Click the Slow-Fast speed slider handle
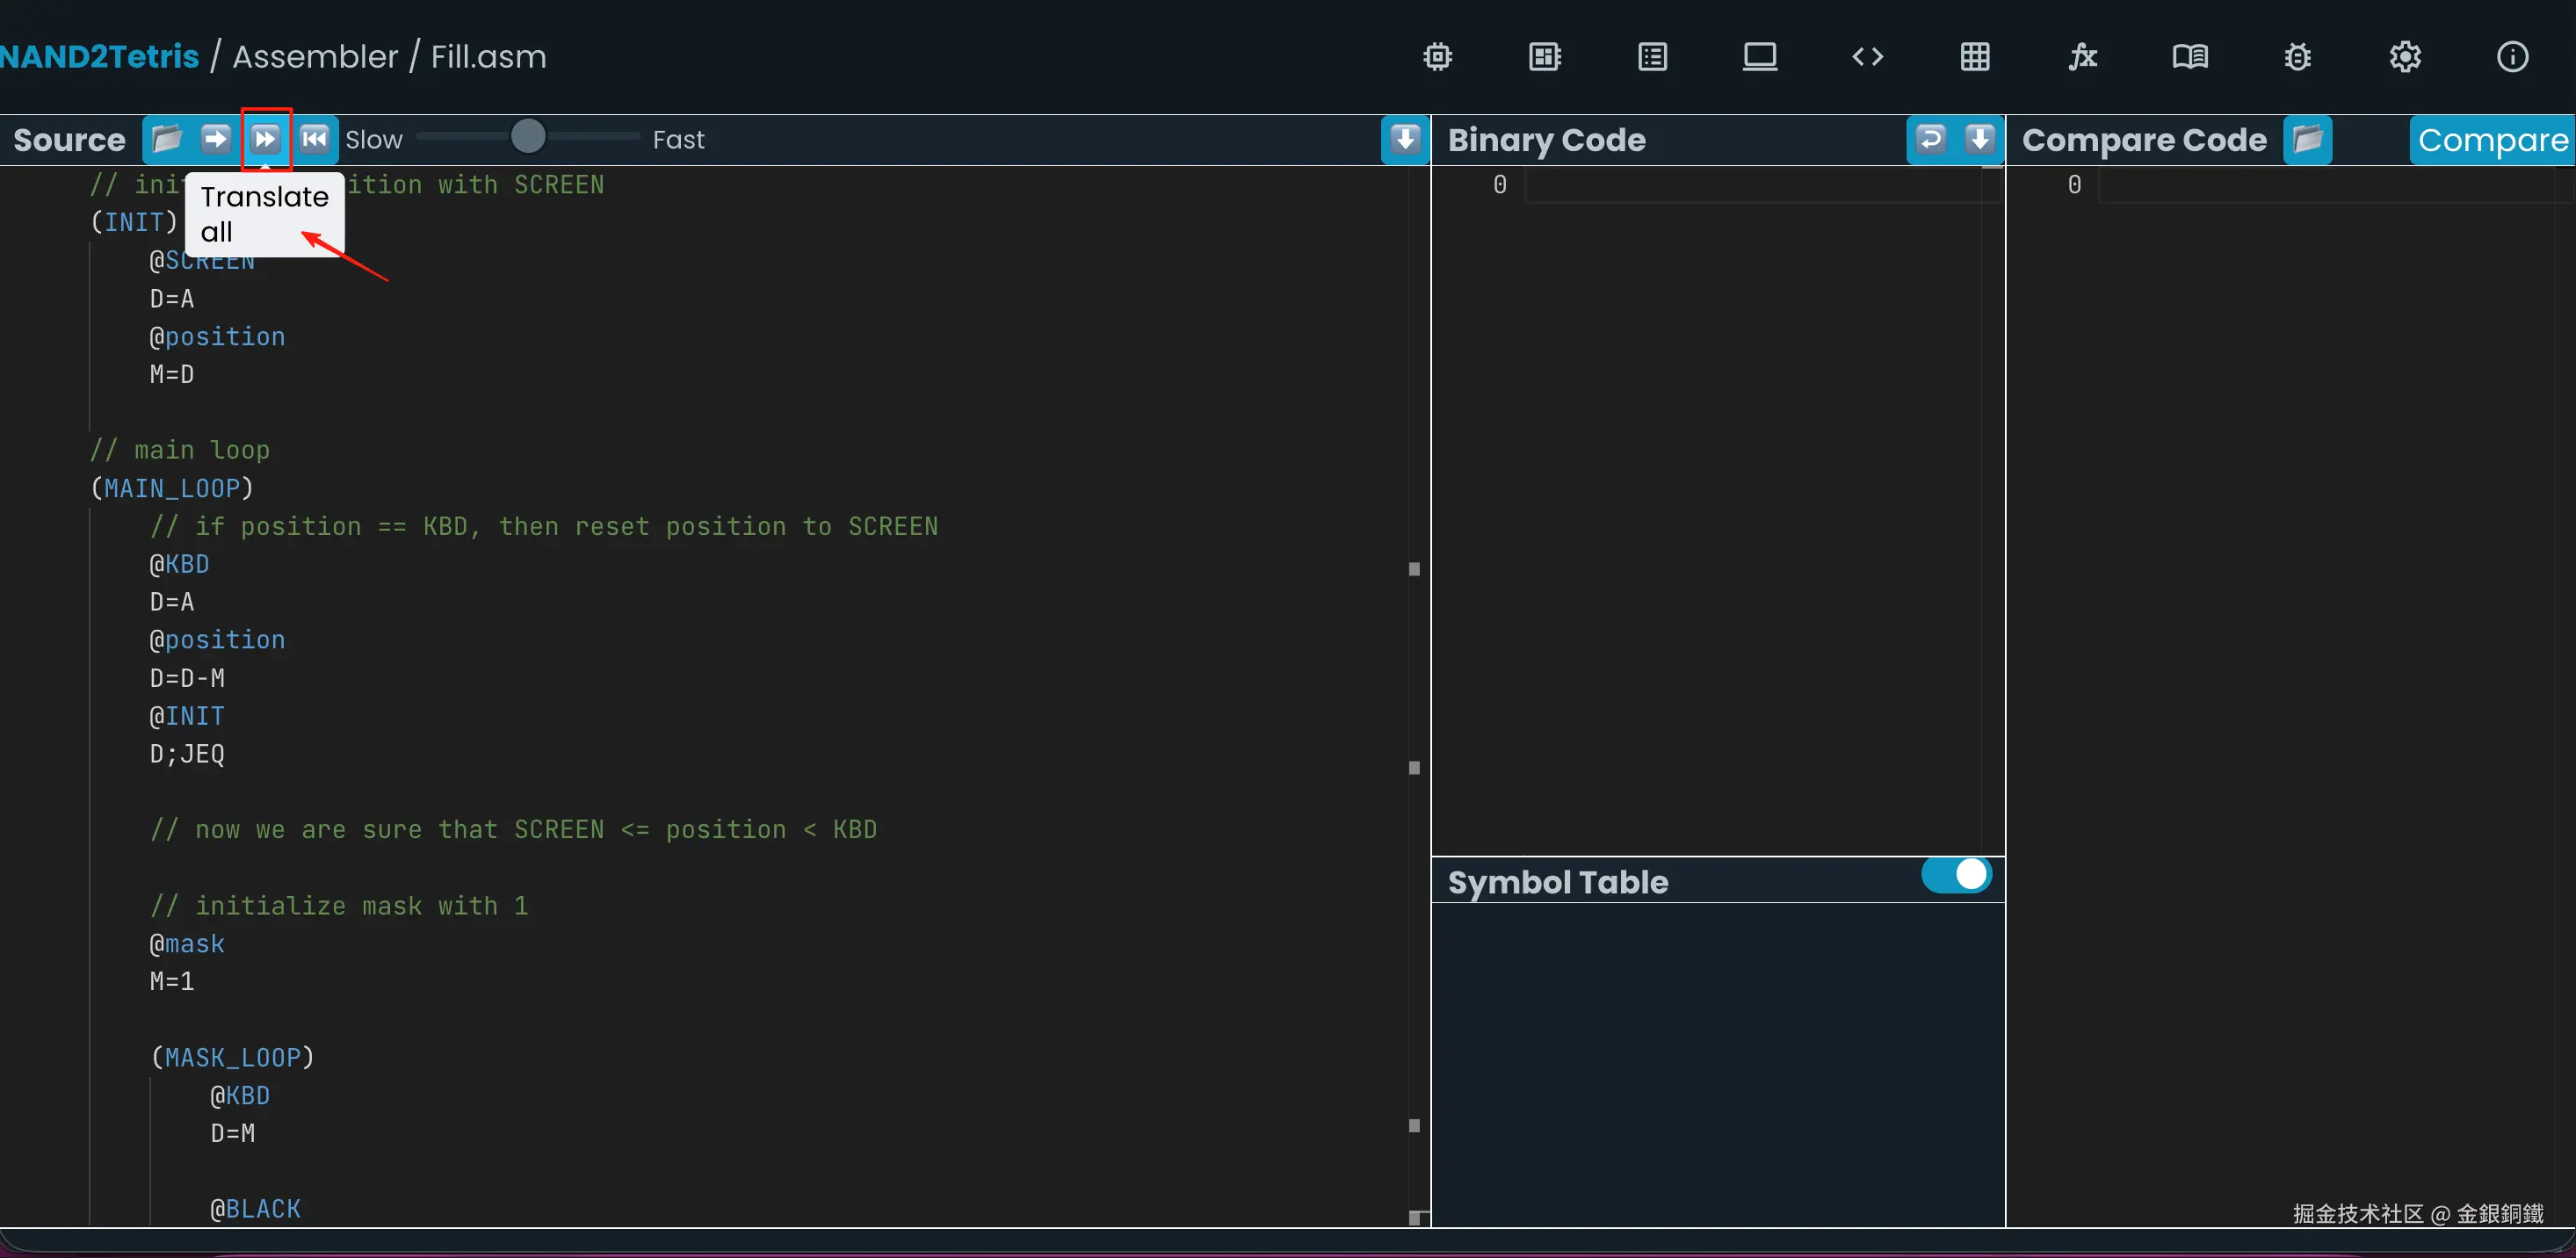 tap(528, 136)
